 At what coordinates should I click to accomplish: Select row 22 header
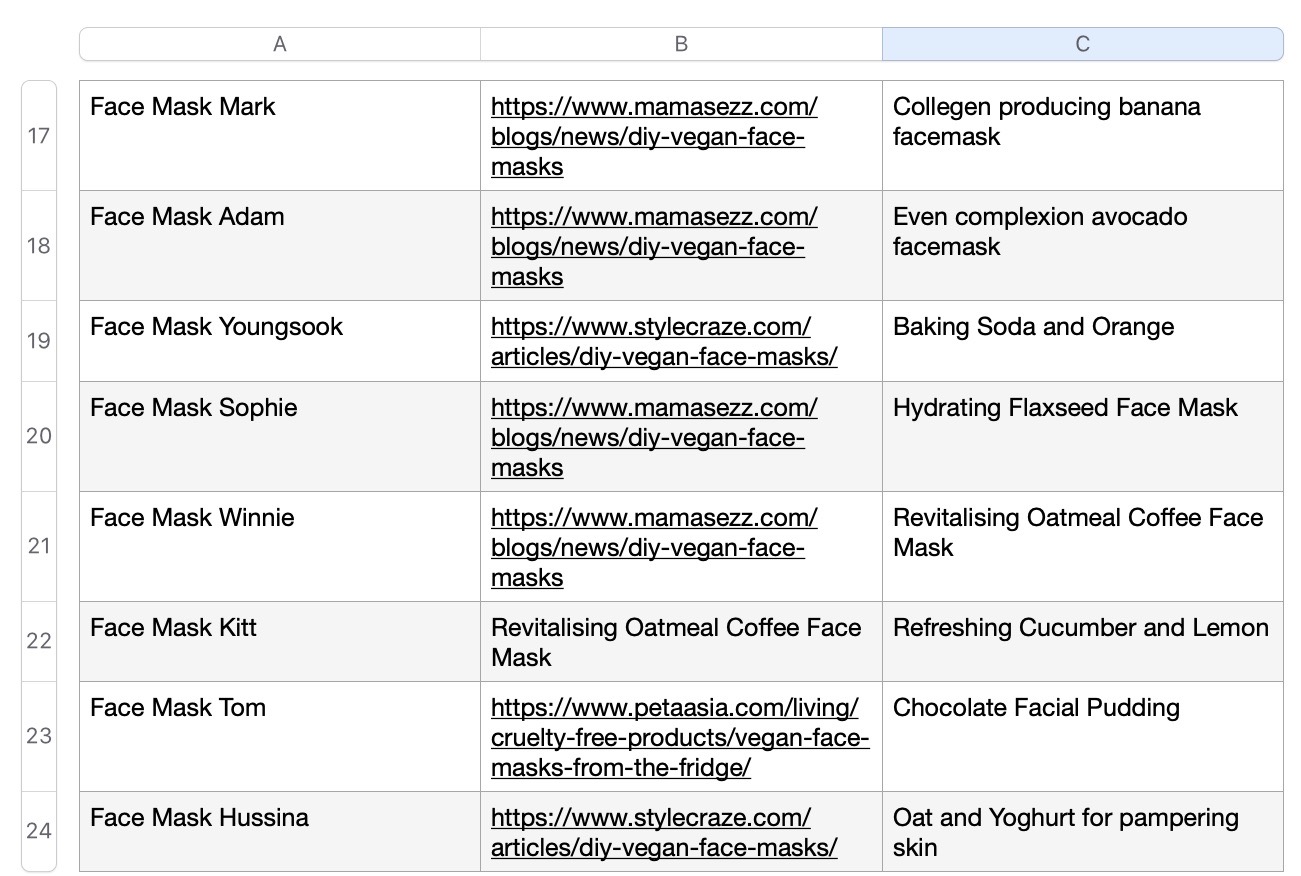pyautogui.click(x=39, y=641)
